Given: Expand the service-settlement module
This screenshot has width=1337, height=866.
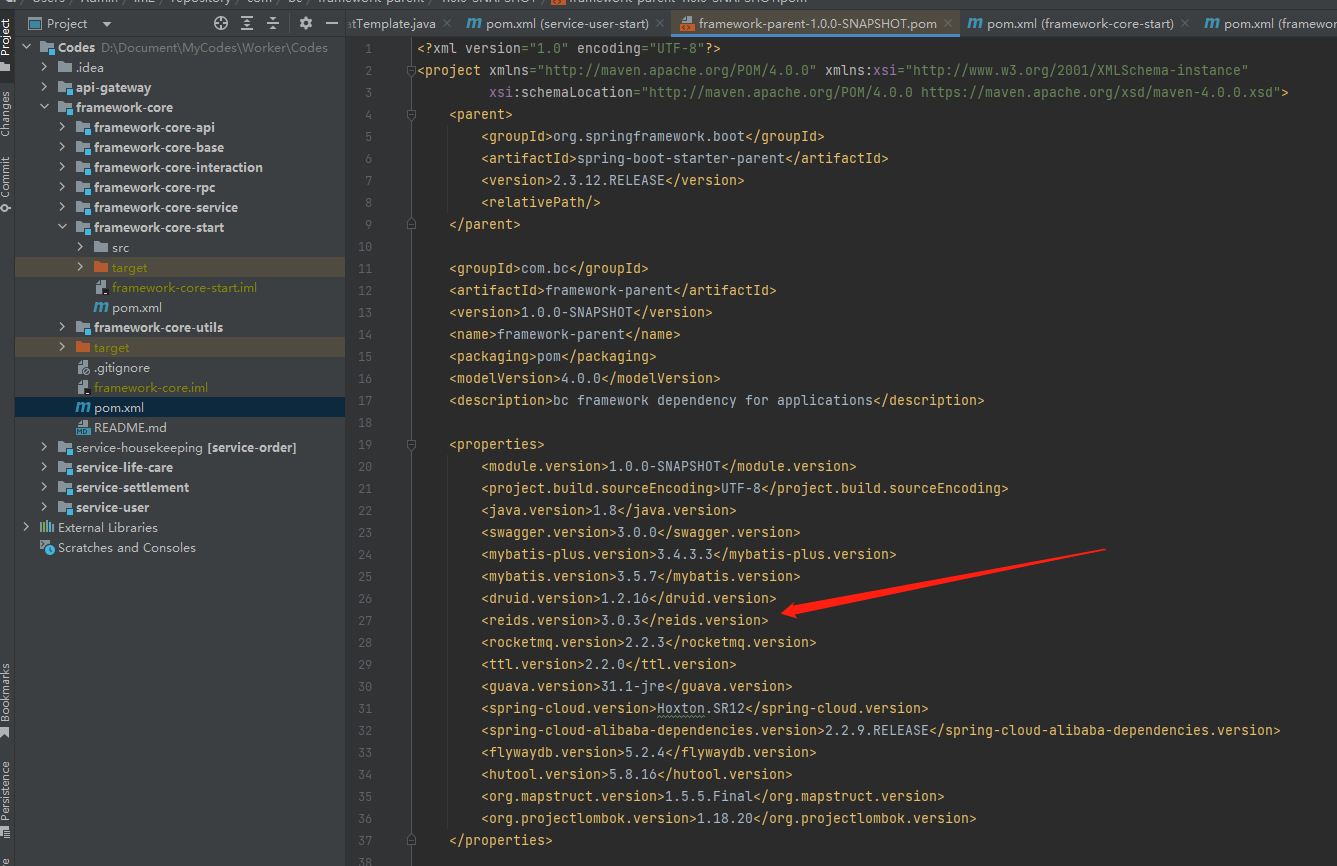Looking at the screenshot, I should [x=45, y=487].
